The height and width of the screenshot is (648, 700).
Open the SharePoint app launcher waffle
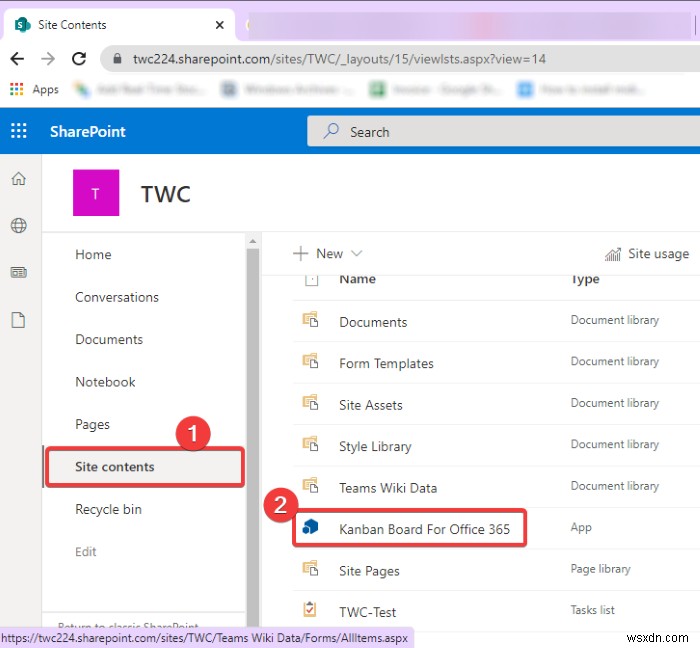18,131
